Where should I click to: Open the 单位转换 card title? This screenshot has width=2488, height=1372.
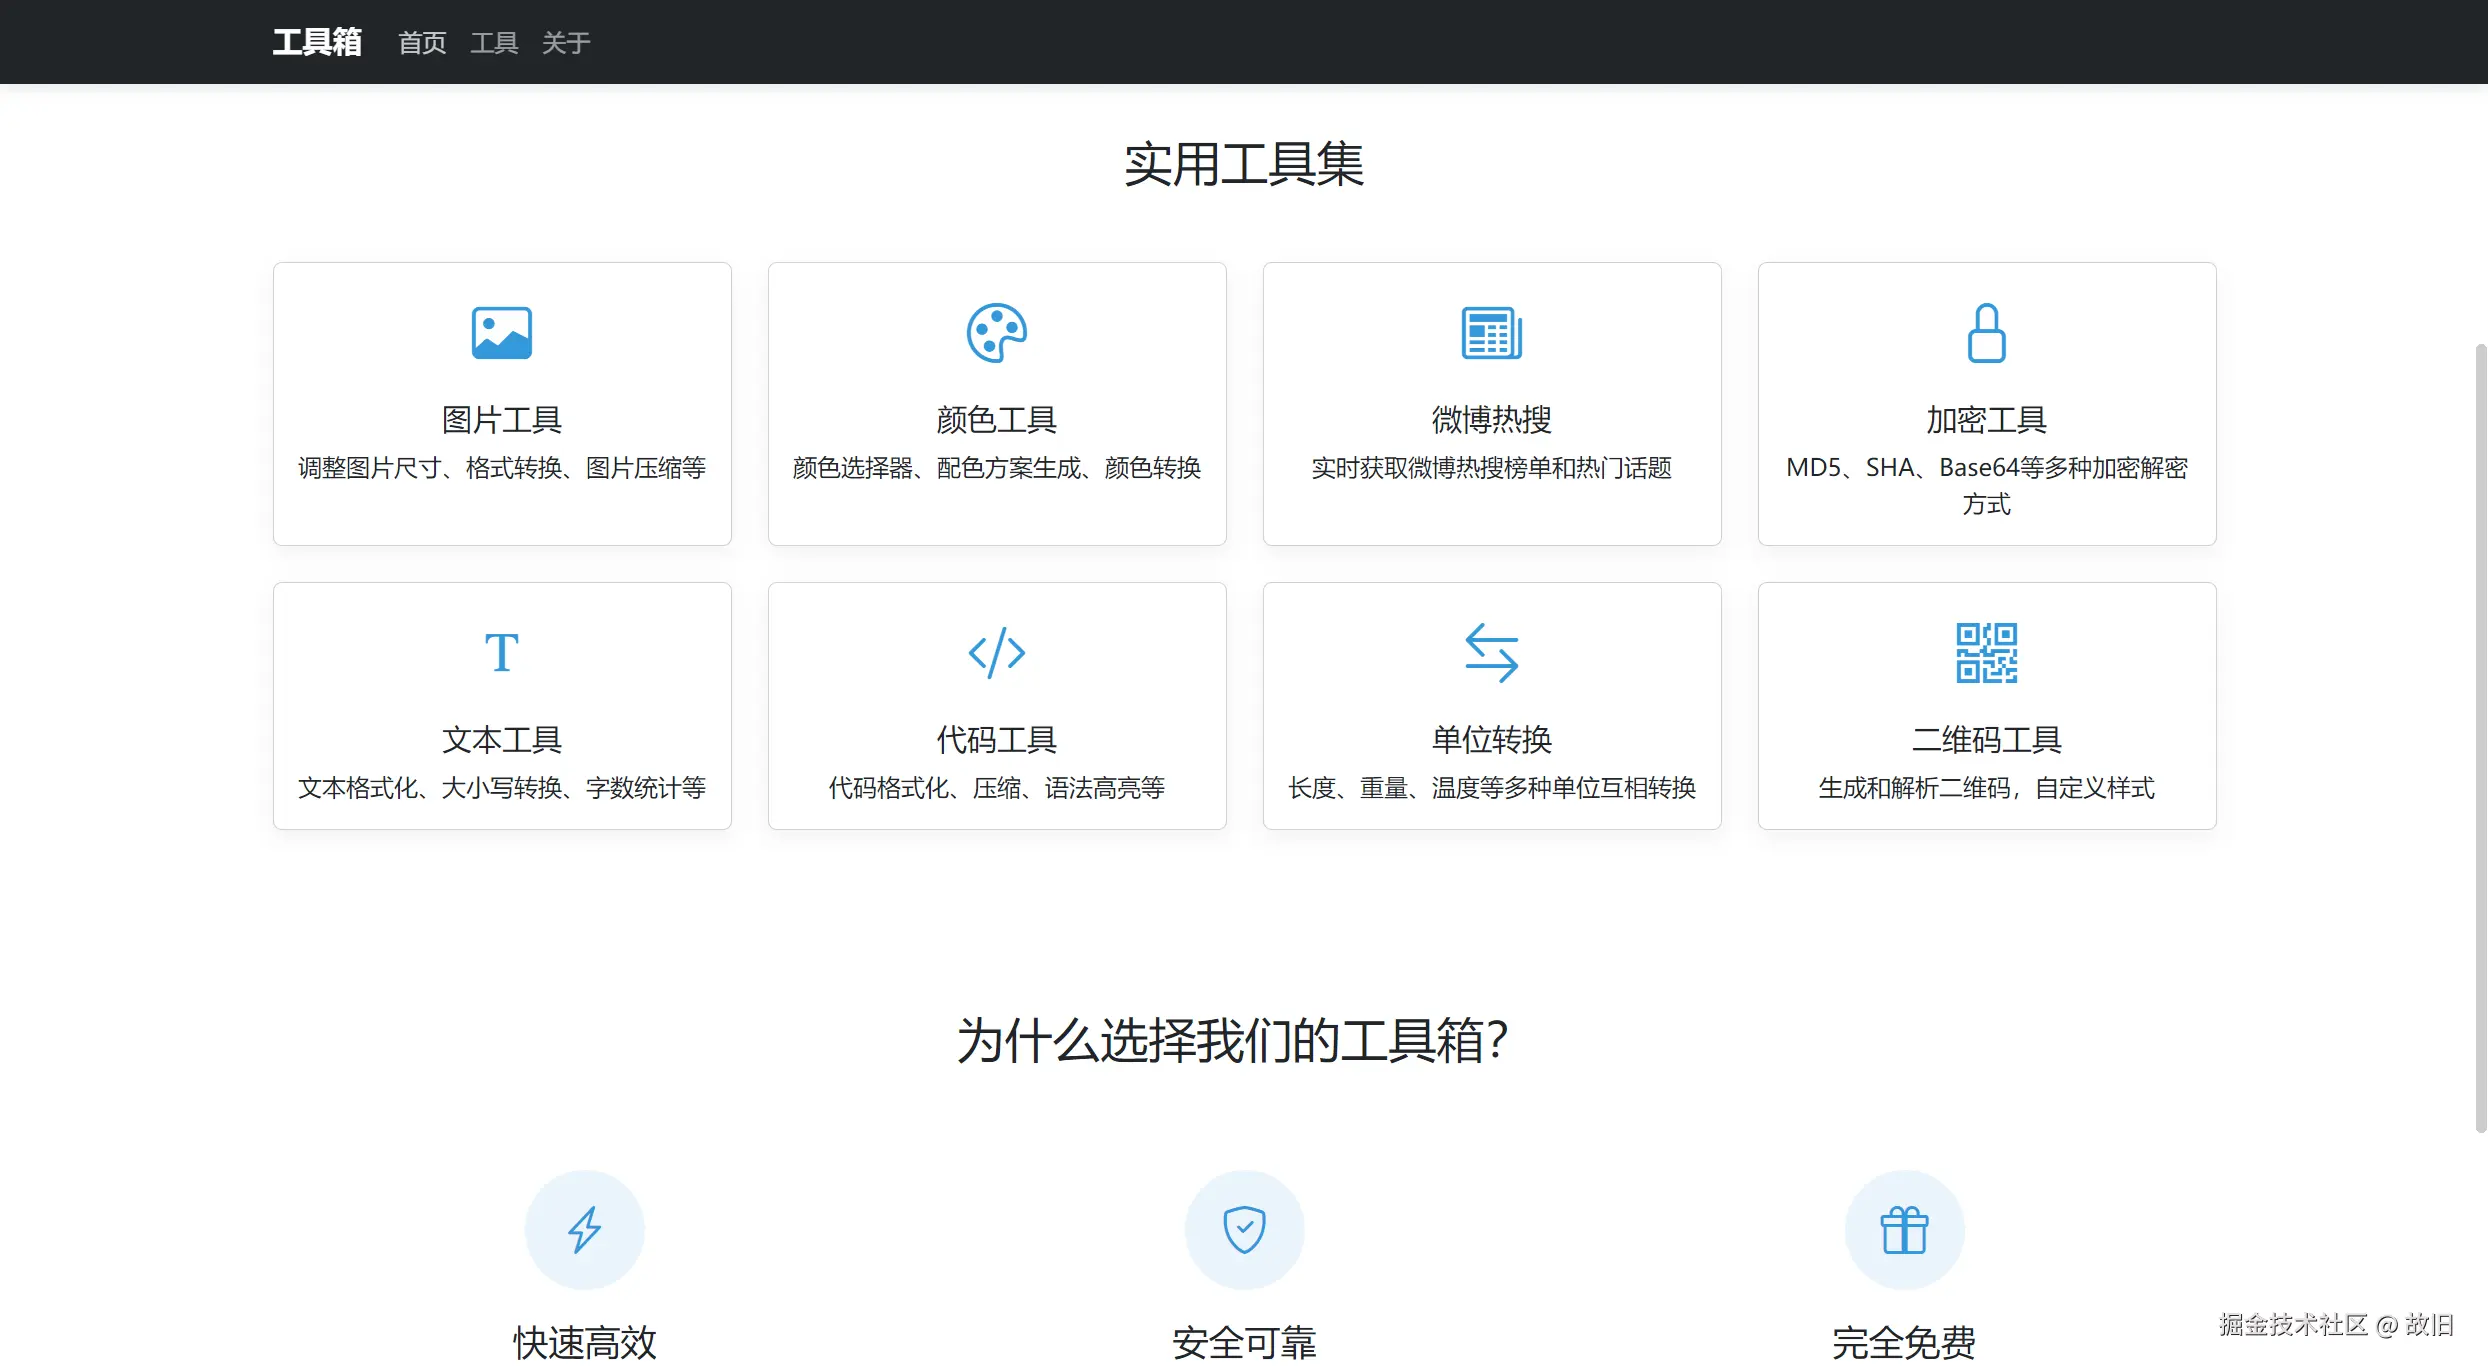1491,740
